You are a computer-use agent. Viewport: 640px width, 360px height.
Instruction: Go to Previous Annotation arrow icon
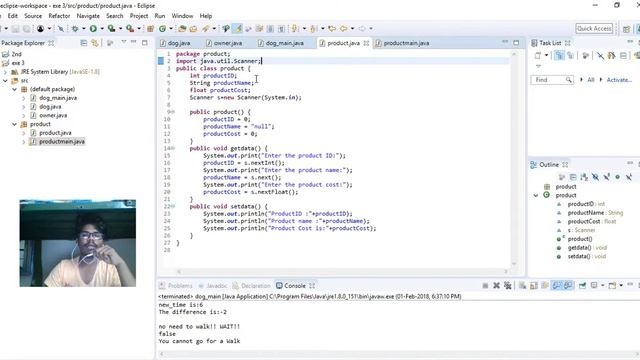(x=313, y=29)
